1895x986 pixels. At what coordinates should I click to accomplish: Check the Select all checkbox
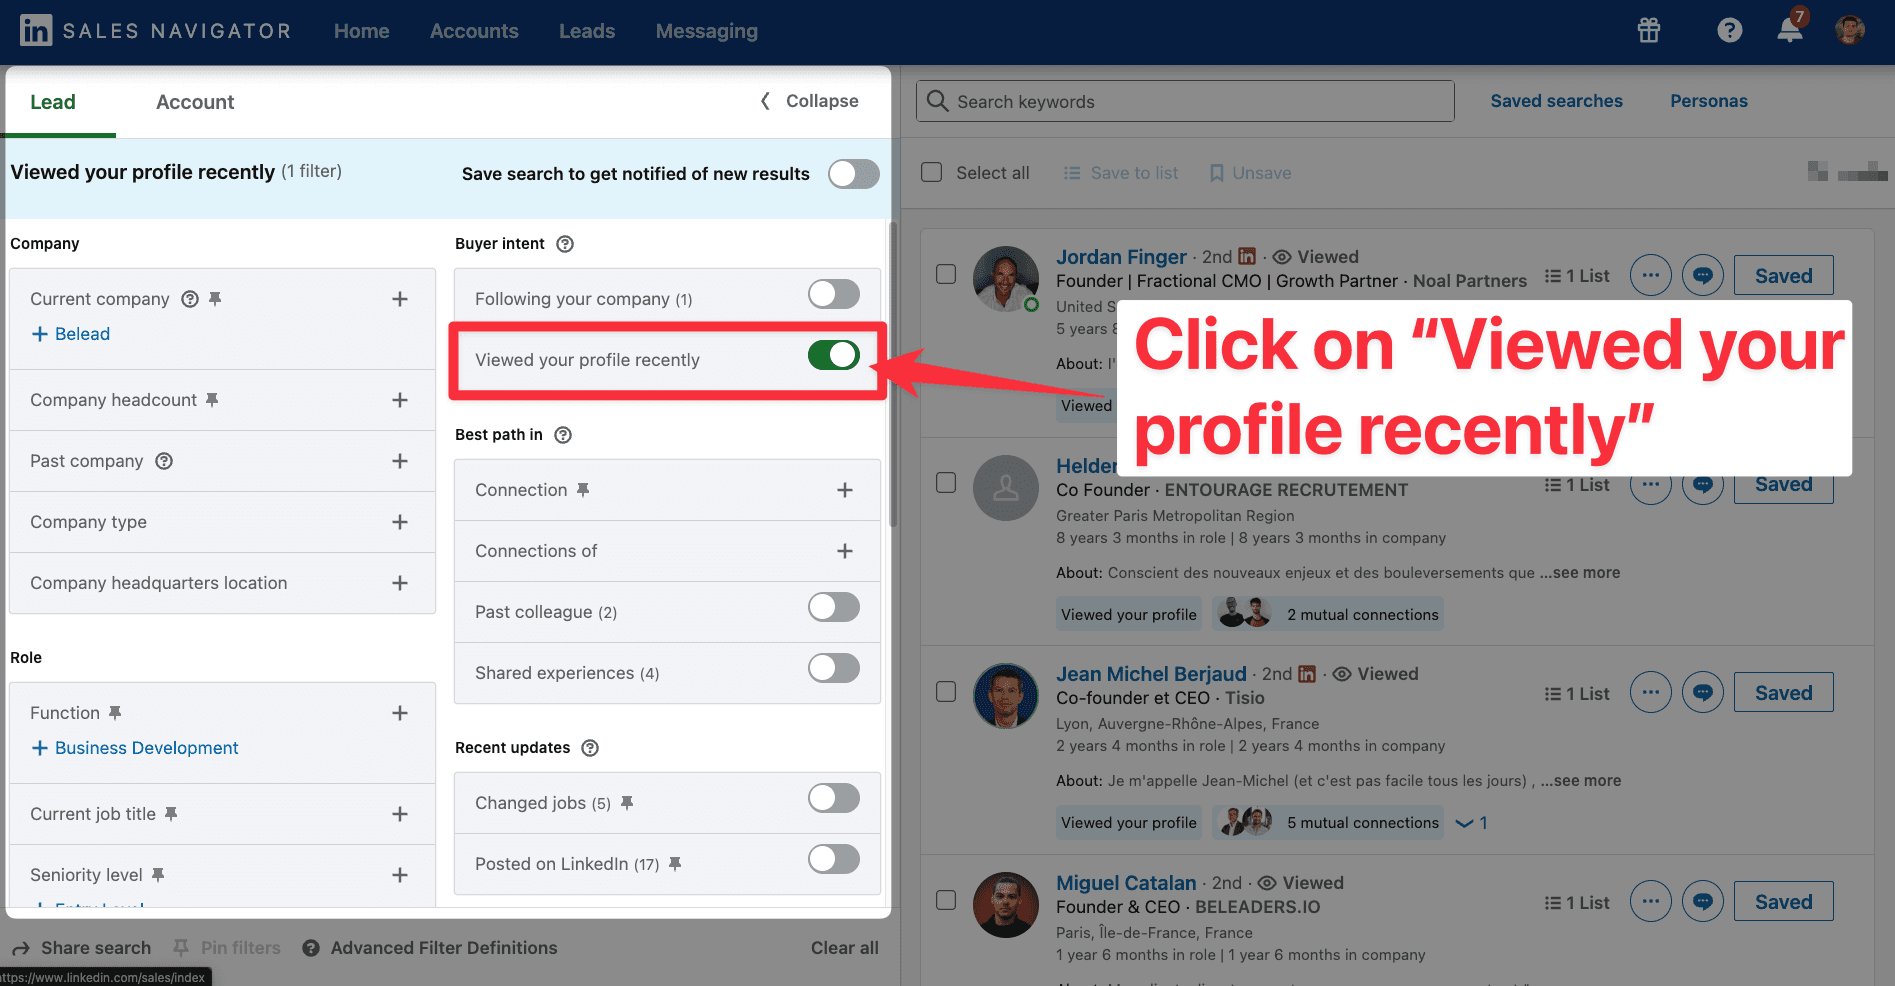coord(932,172)
